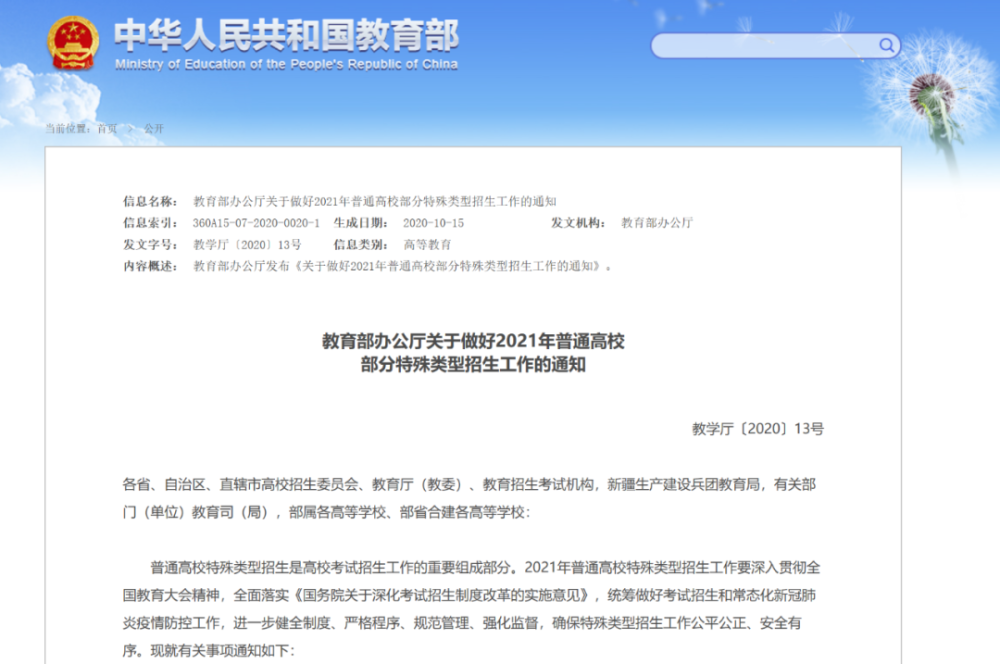Click the 信息索引 label
1000x664 pixels.
[149, 223]
